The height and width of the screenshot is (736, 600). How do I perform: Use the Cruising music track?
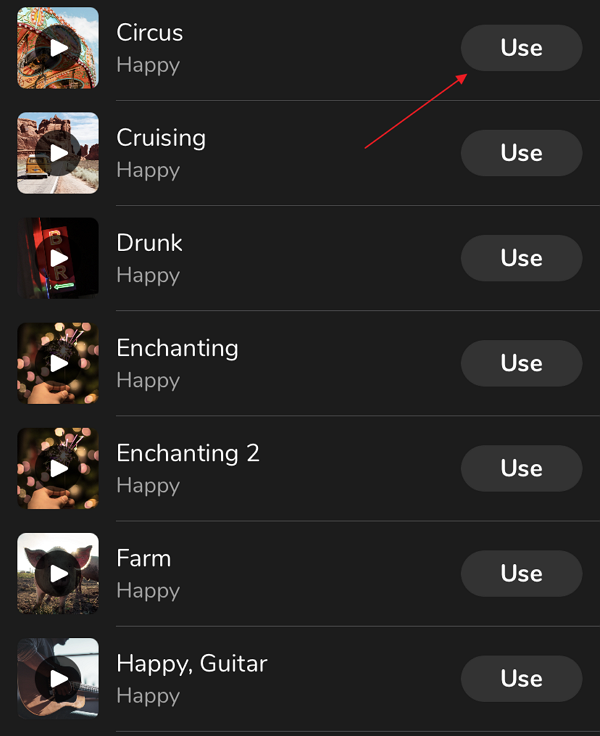pyautogui.click(x=522, y=153)
